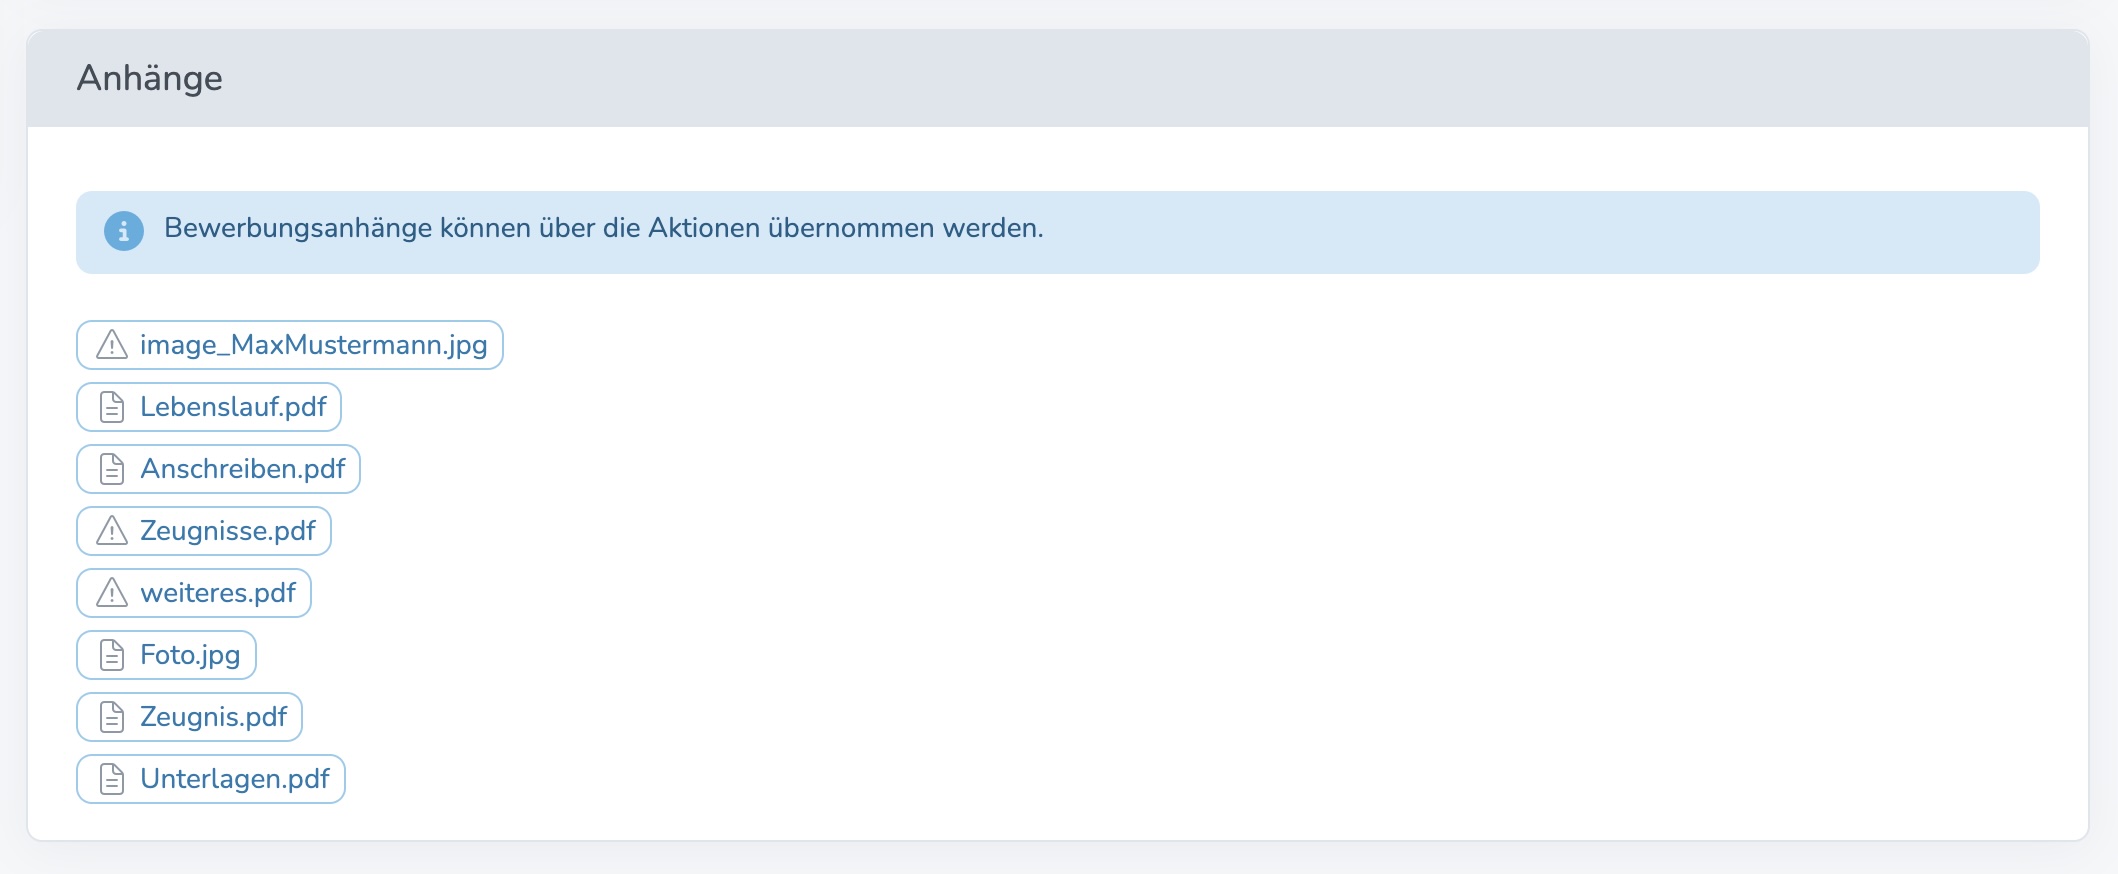Click the document icon beside Foto.jpg
This screenshot has height=874, width=2118.
[x=110, y=655]
